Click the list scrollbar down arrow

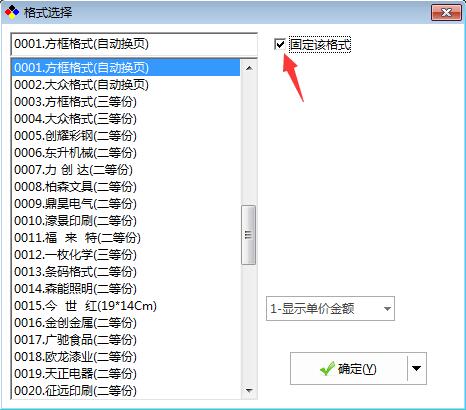pyautogui.click(x=249, y=391)
